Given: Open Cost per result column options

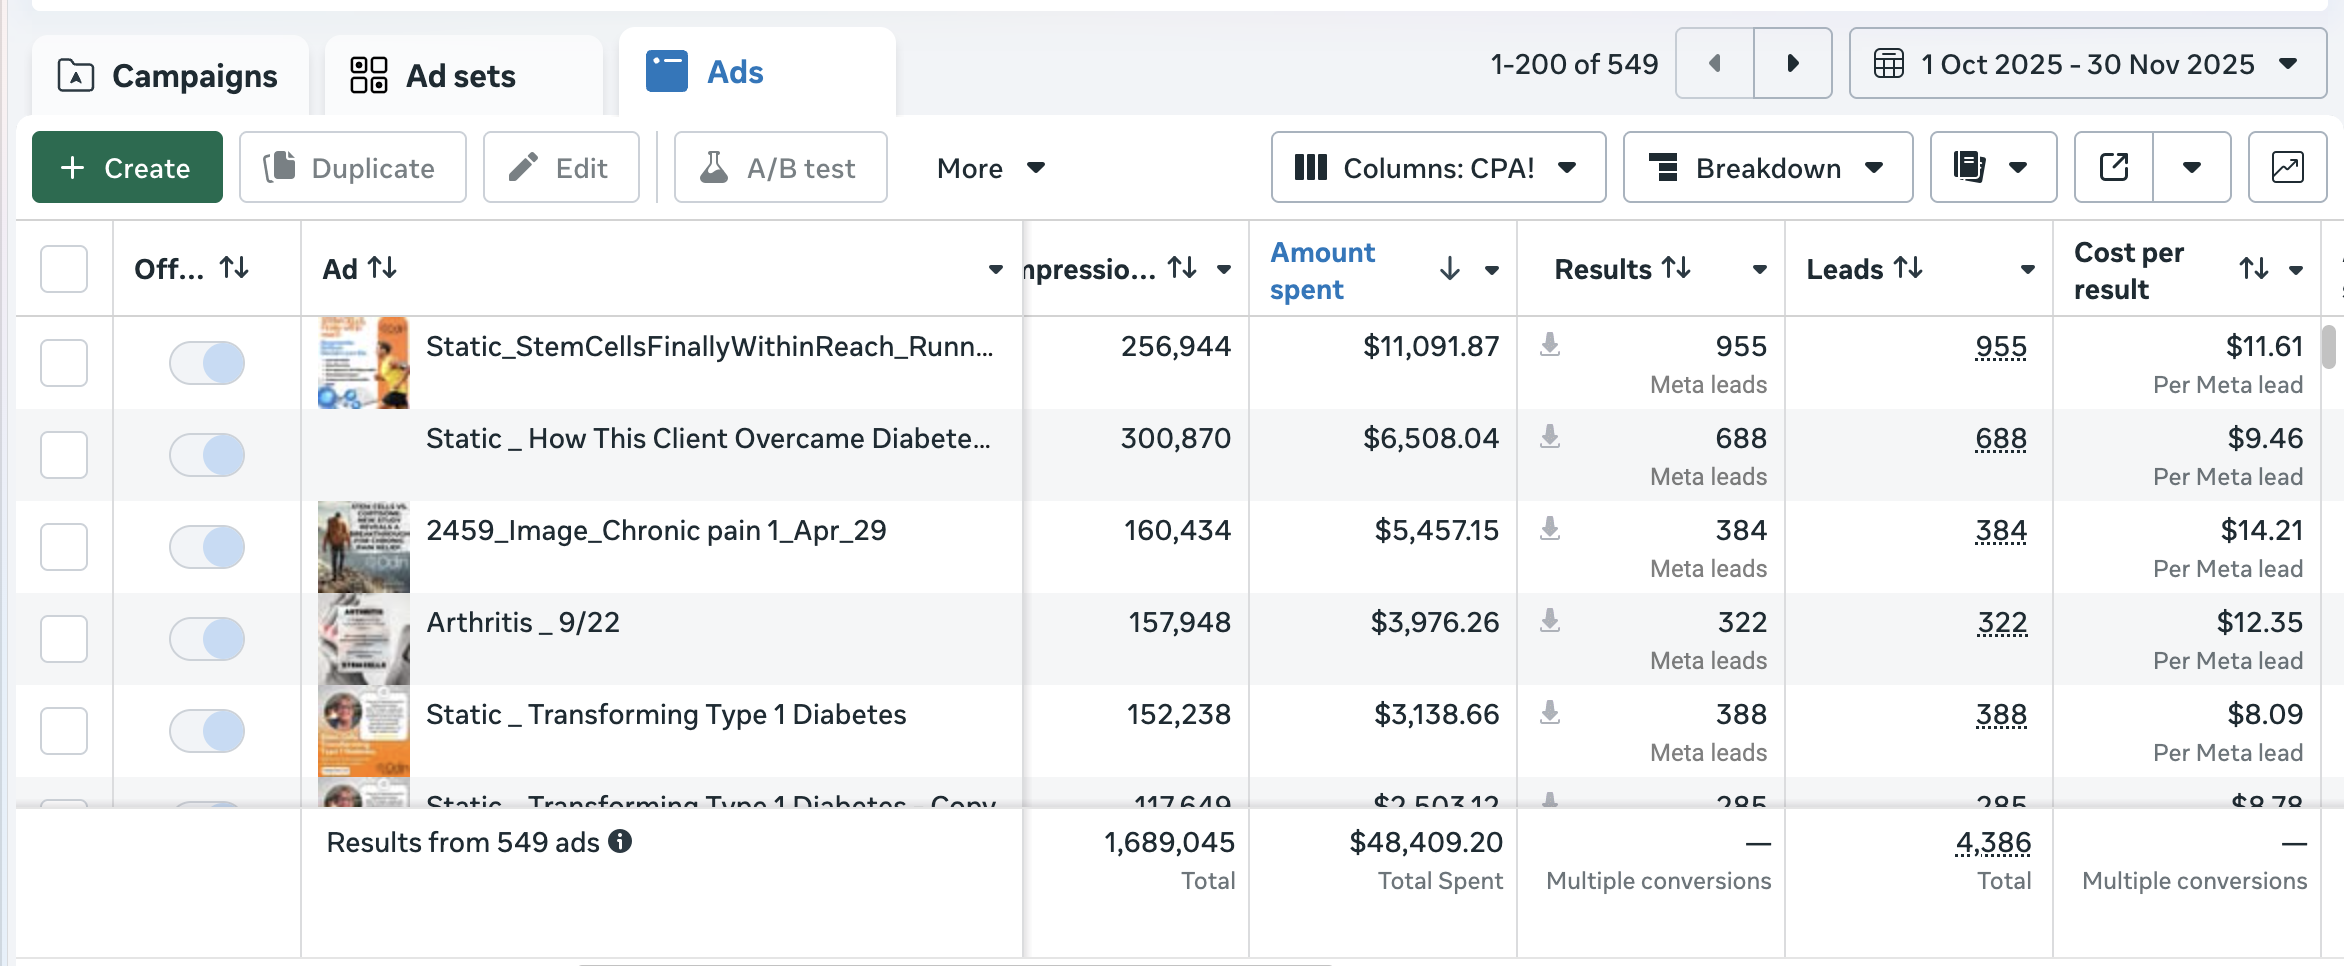Looking at the screenshot, I should (x=2296, y=270).
